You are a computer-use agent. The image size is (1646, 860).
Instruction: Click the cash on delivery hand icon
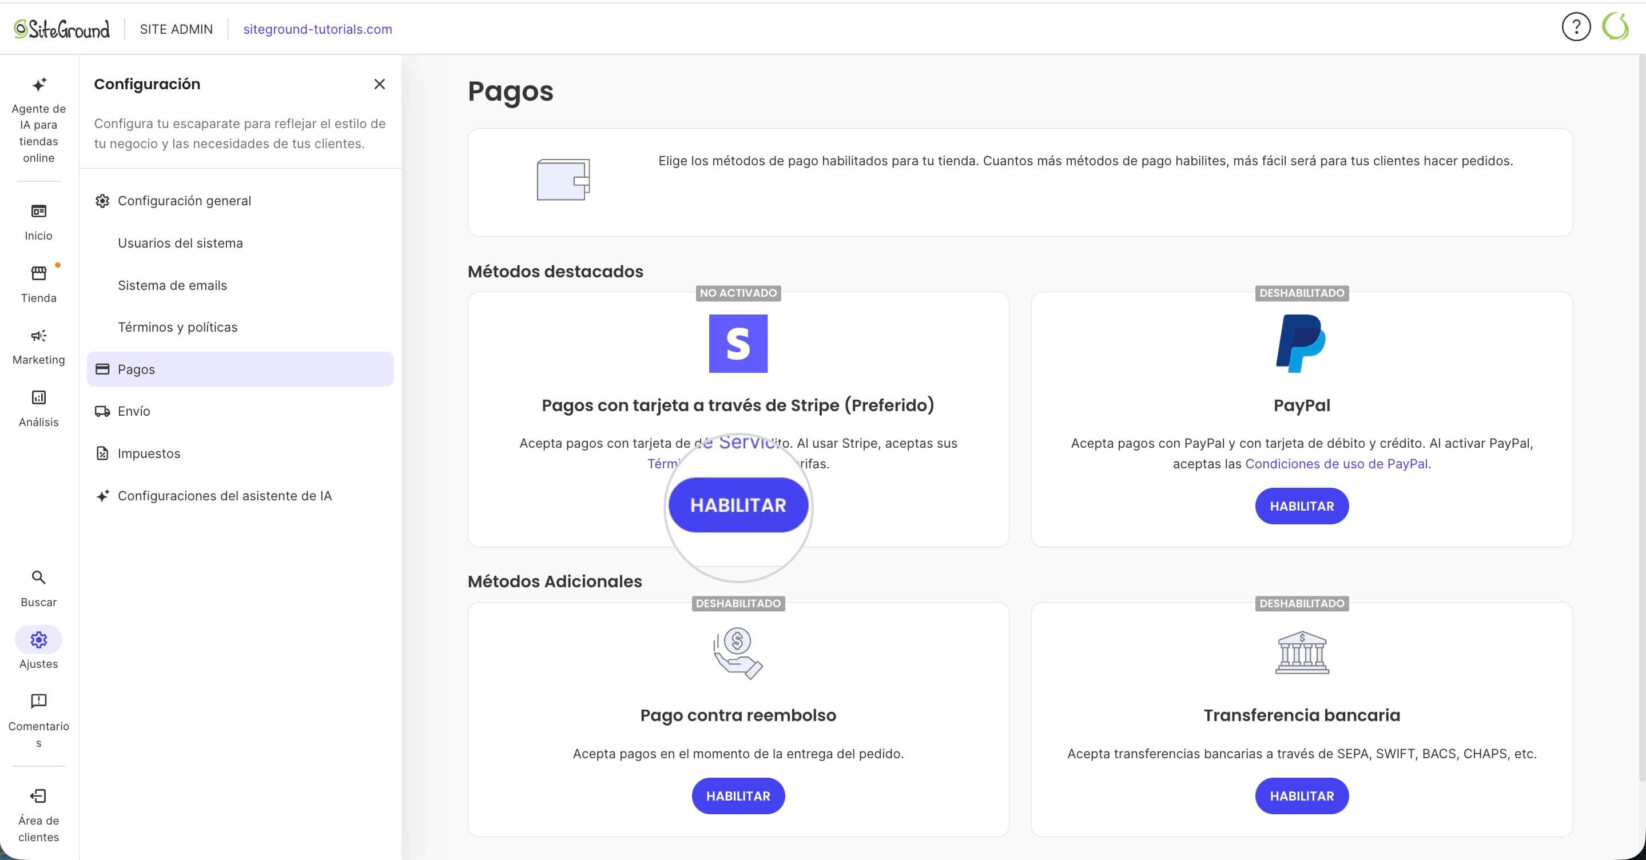click(x=738, y=653)
